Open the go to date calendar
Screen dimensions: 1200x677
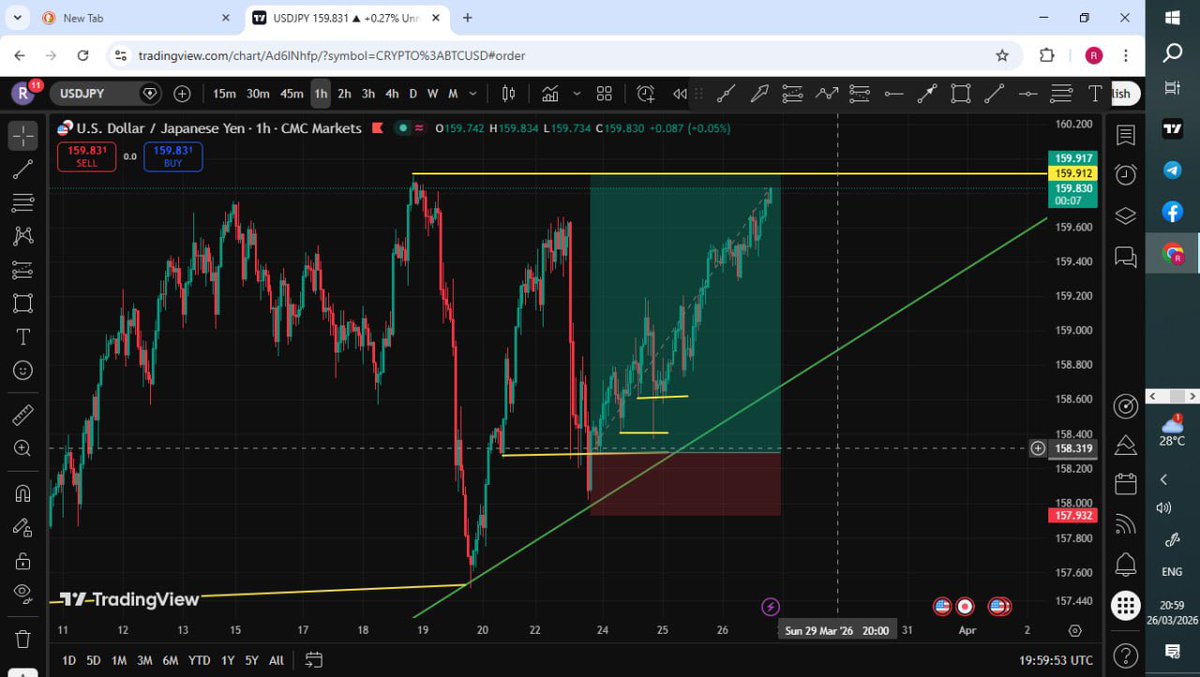(x=314, y=660)
